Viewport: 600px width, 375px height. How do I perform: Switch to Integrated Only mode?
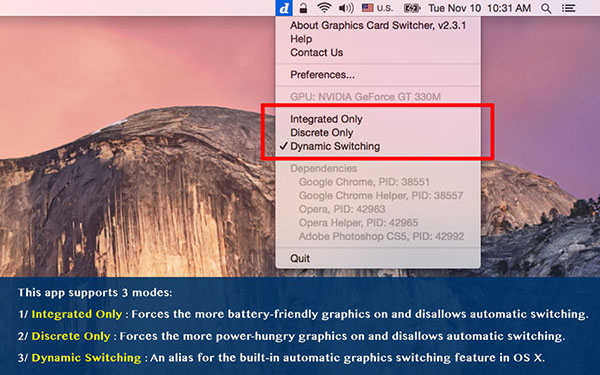coord(378,119)
